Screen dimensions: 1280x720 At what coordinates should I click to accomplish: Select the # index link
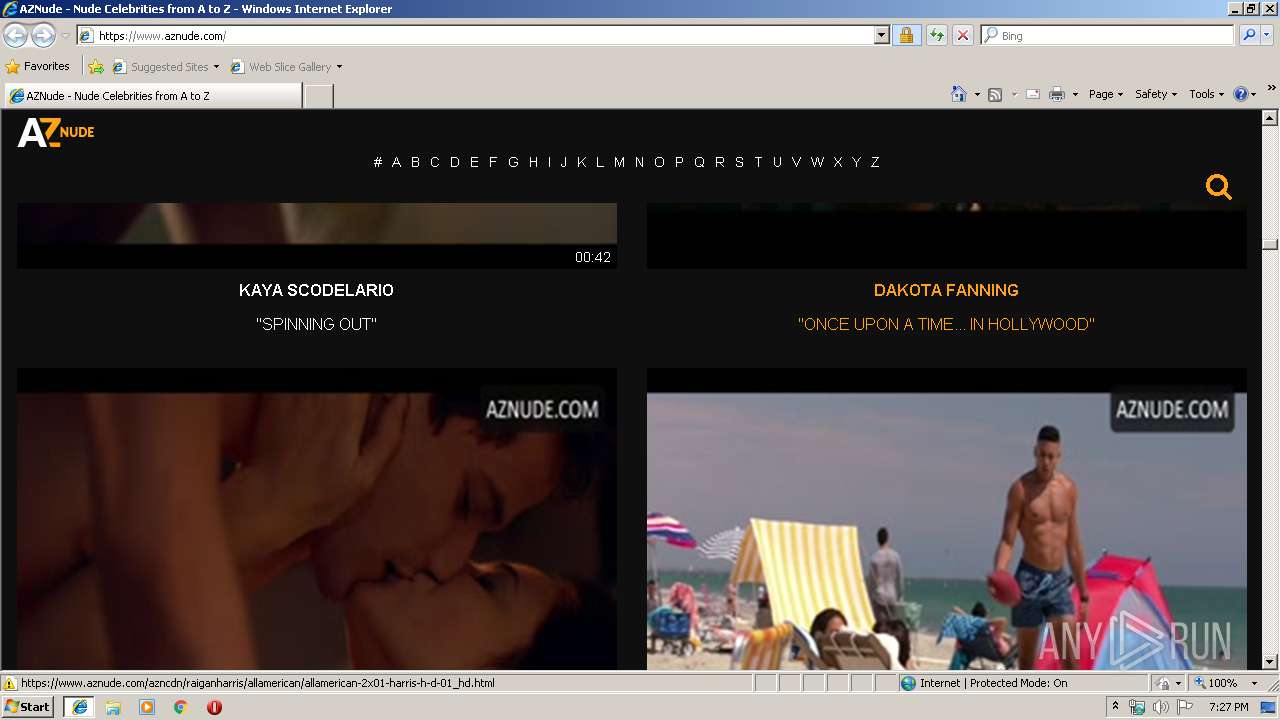(x=378, y=162)
